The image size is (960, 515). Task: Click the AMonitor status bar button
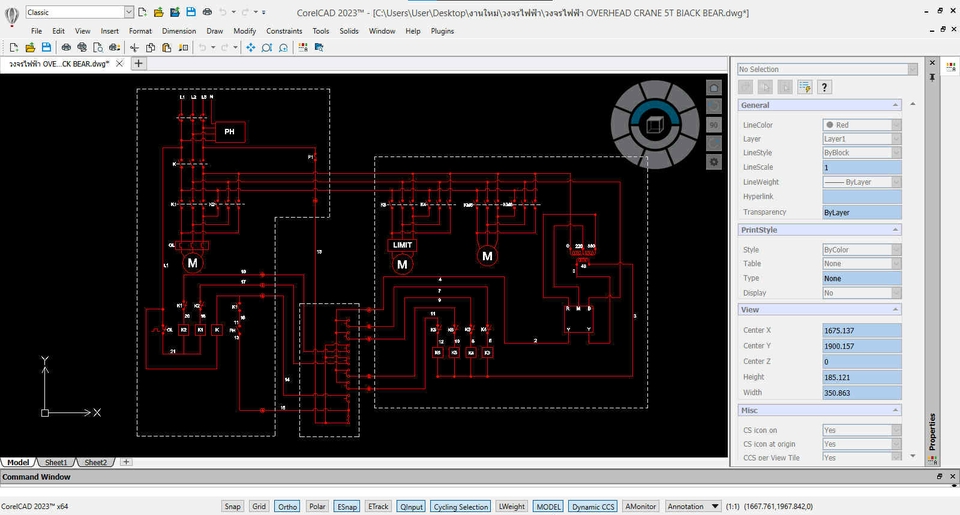pos(640,506)
